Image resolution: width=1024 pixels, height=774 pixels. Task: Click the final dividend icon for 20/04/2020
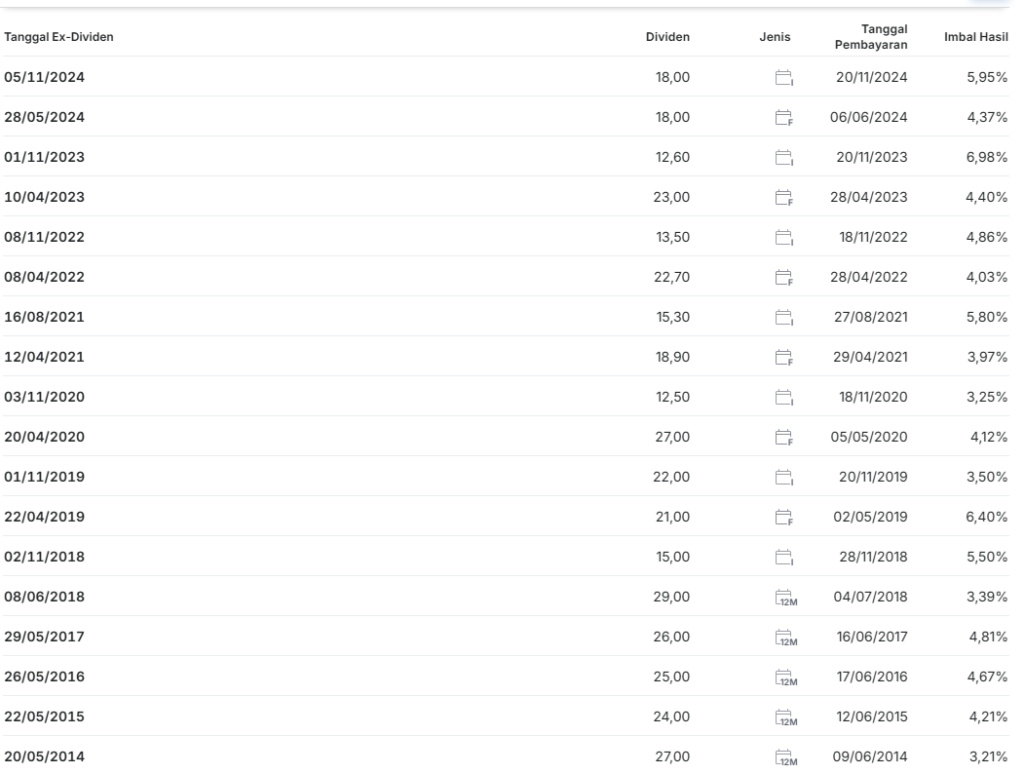784,437
